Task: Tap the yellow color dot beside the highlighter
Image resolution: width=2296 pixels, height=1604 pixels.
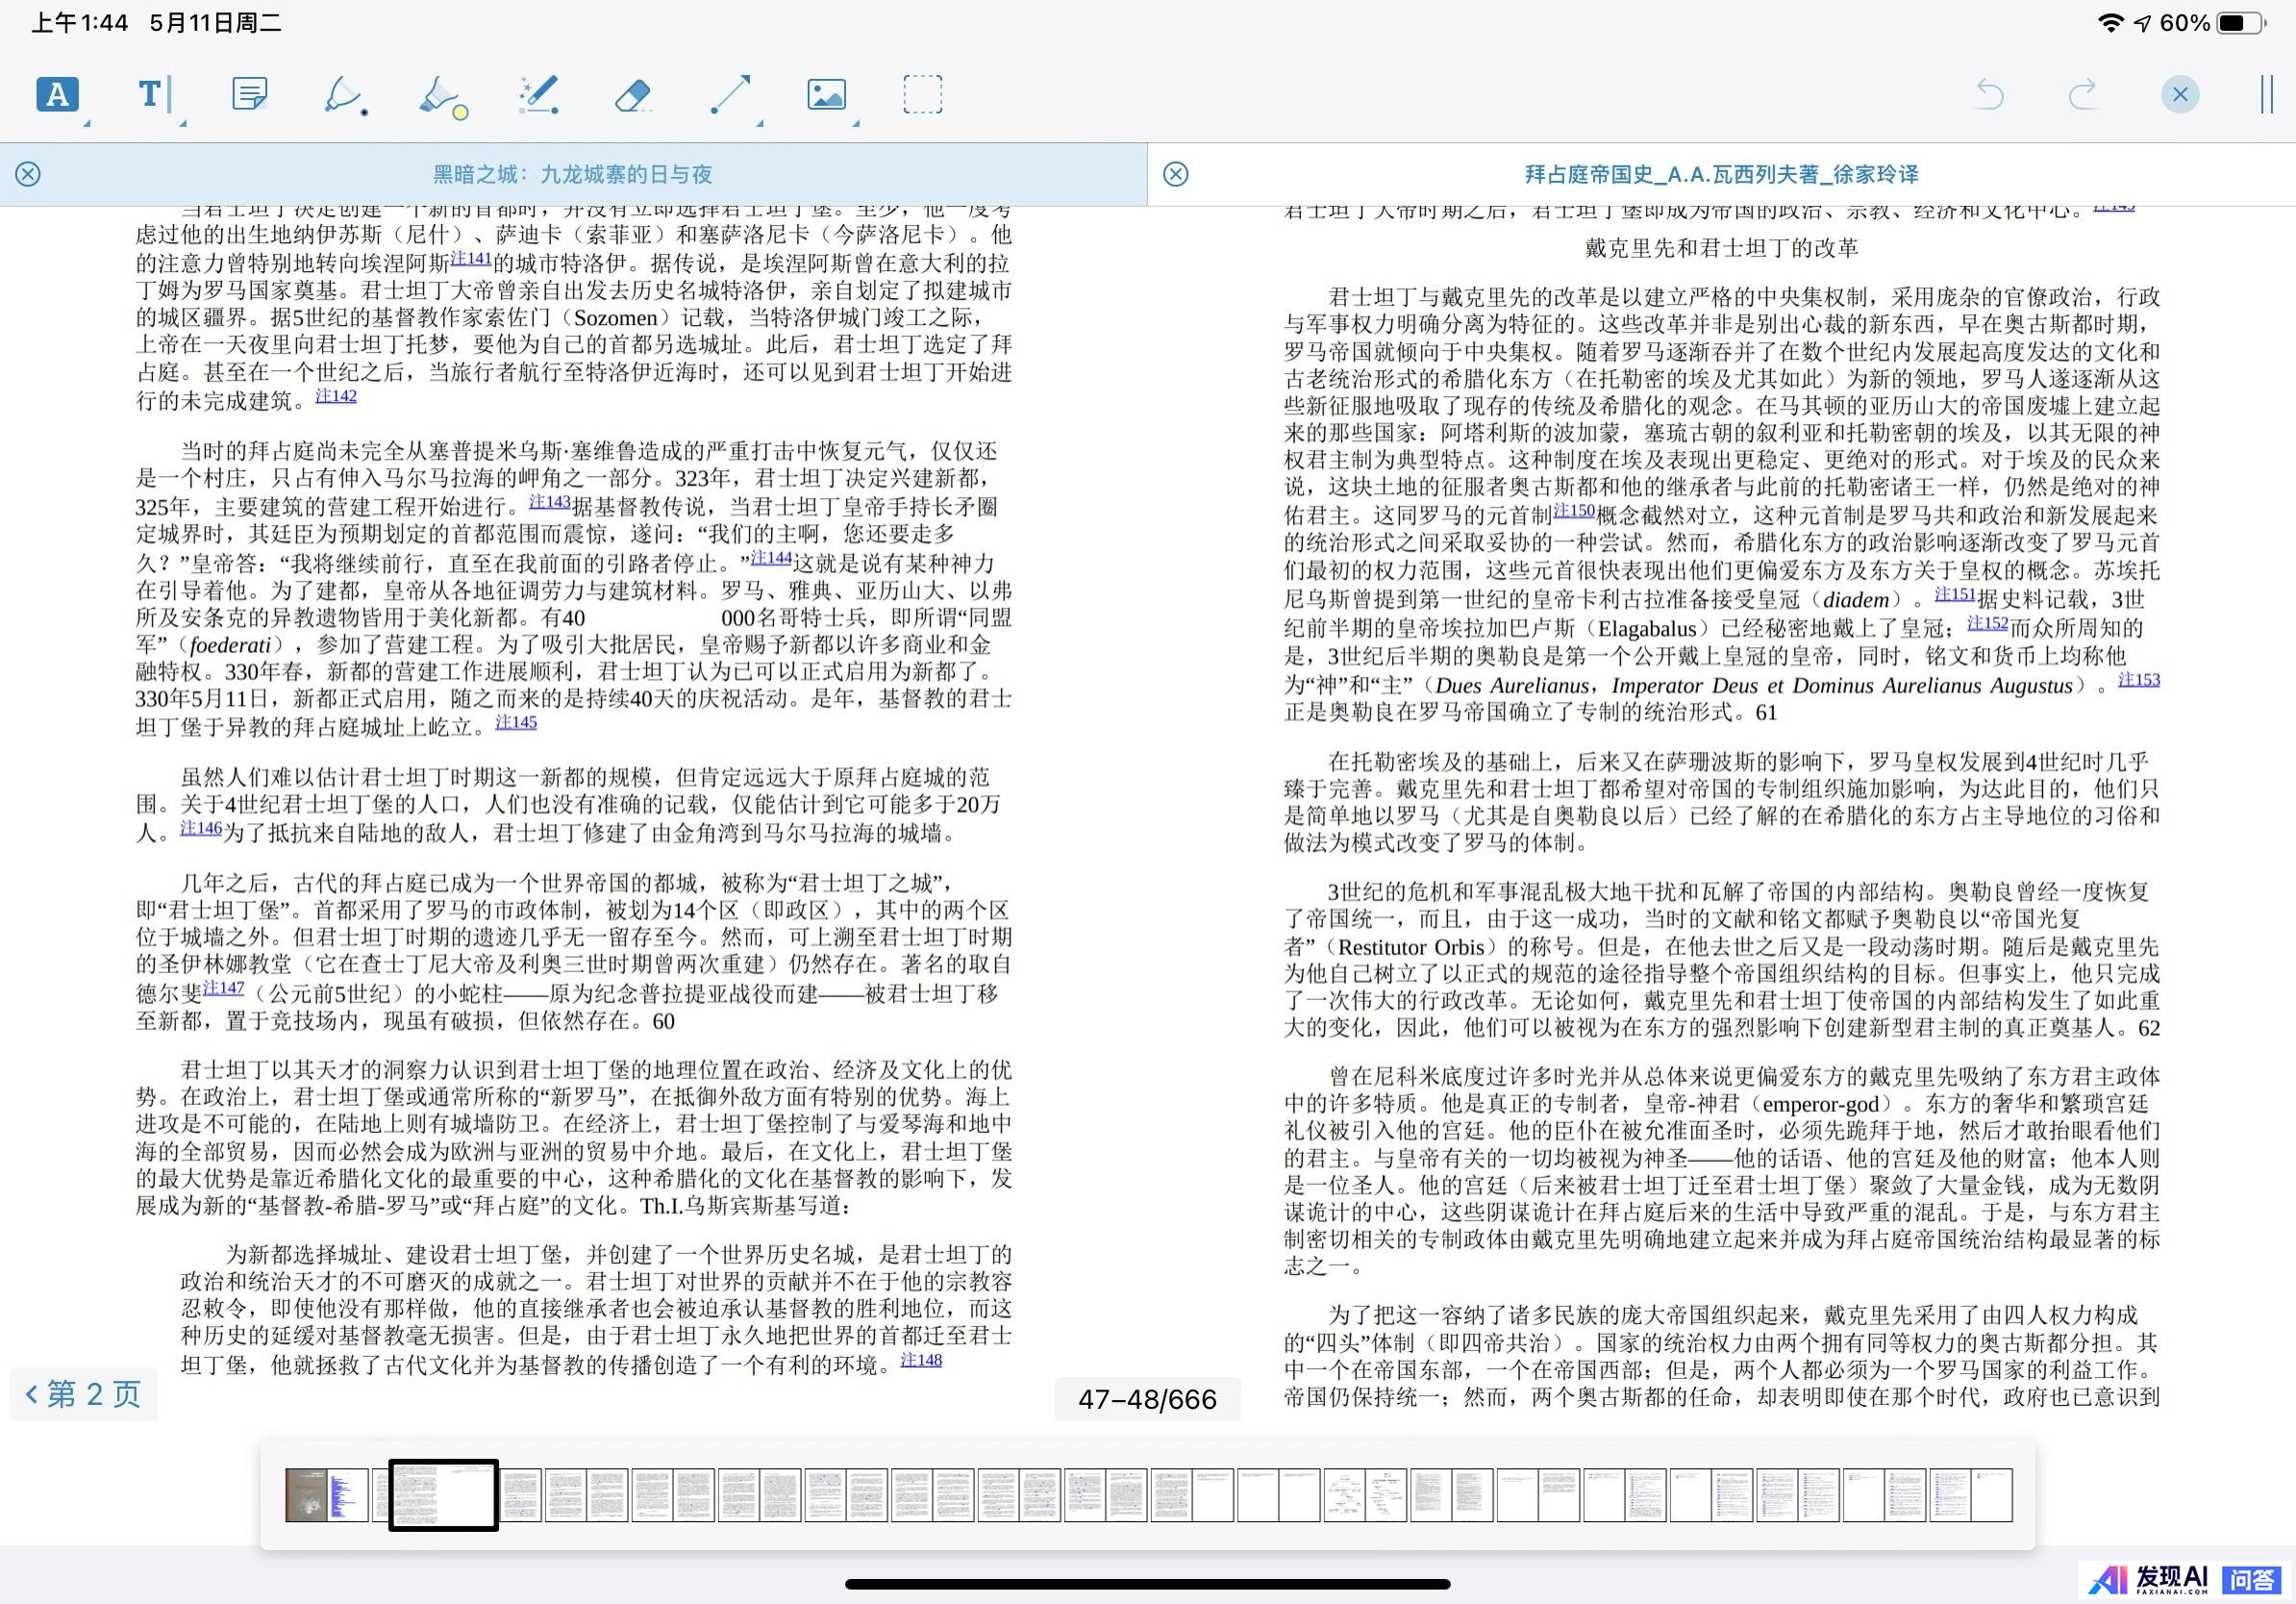Action: (461, 112)
